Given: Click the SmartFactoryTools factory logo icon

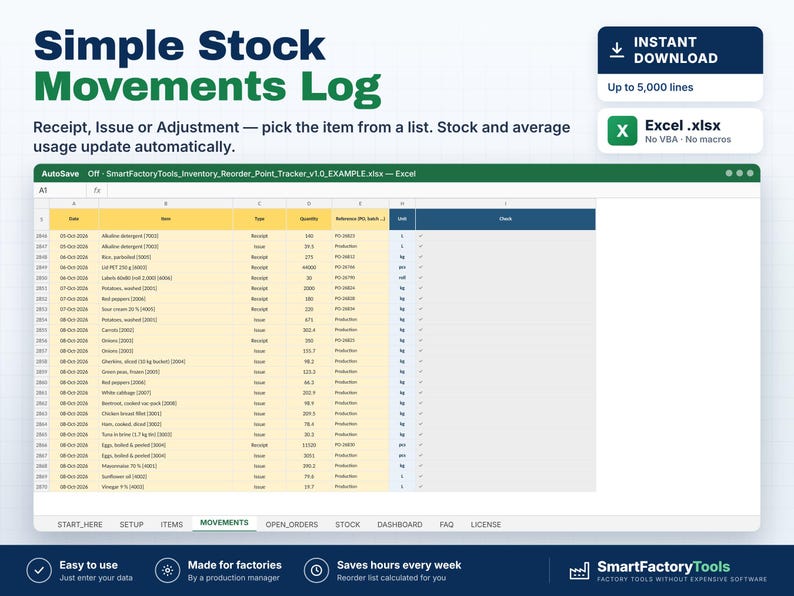Looking at the screenshot, I should pos(579,571).
